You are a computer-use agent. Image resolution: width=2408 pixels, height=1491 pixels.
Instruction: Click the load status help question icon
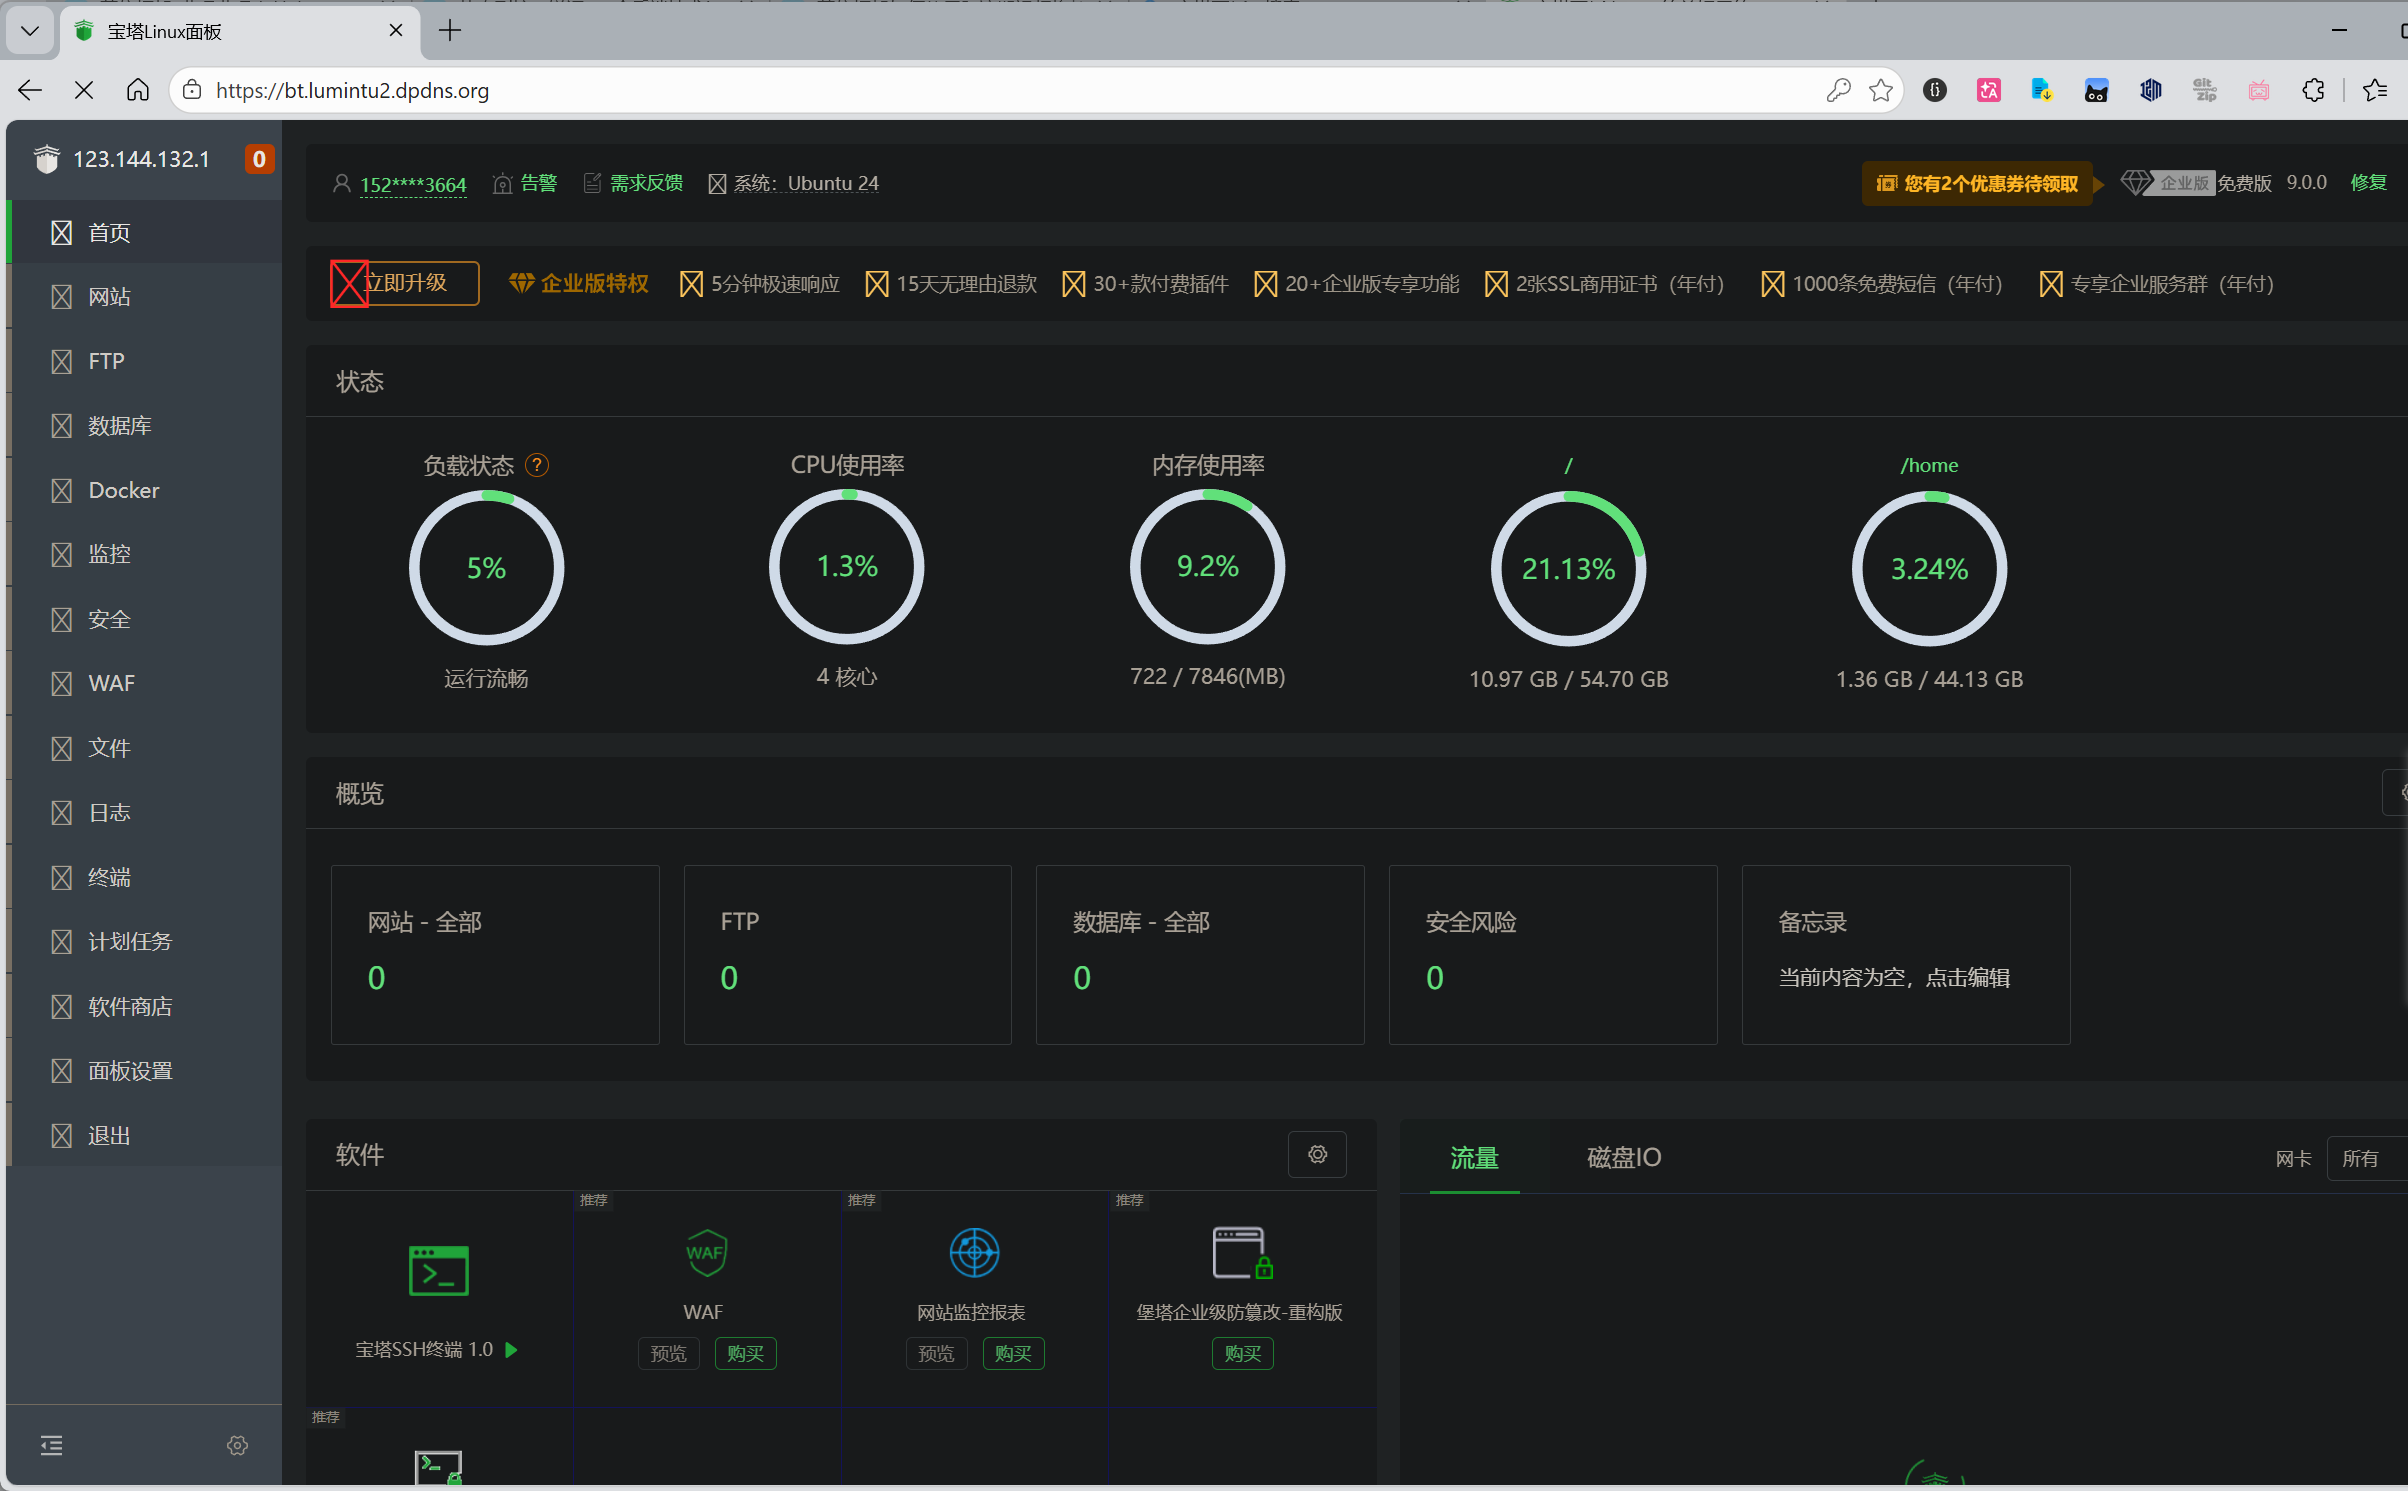537,465
